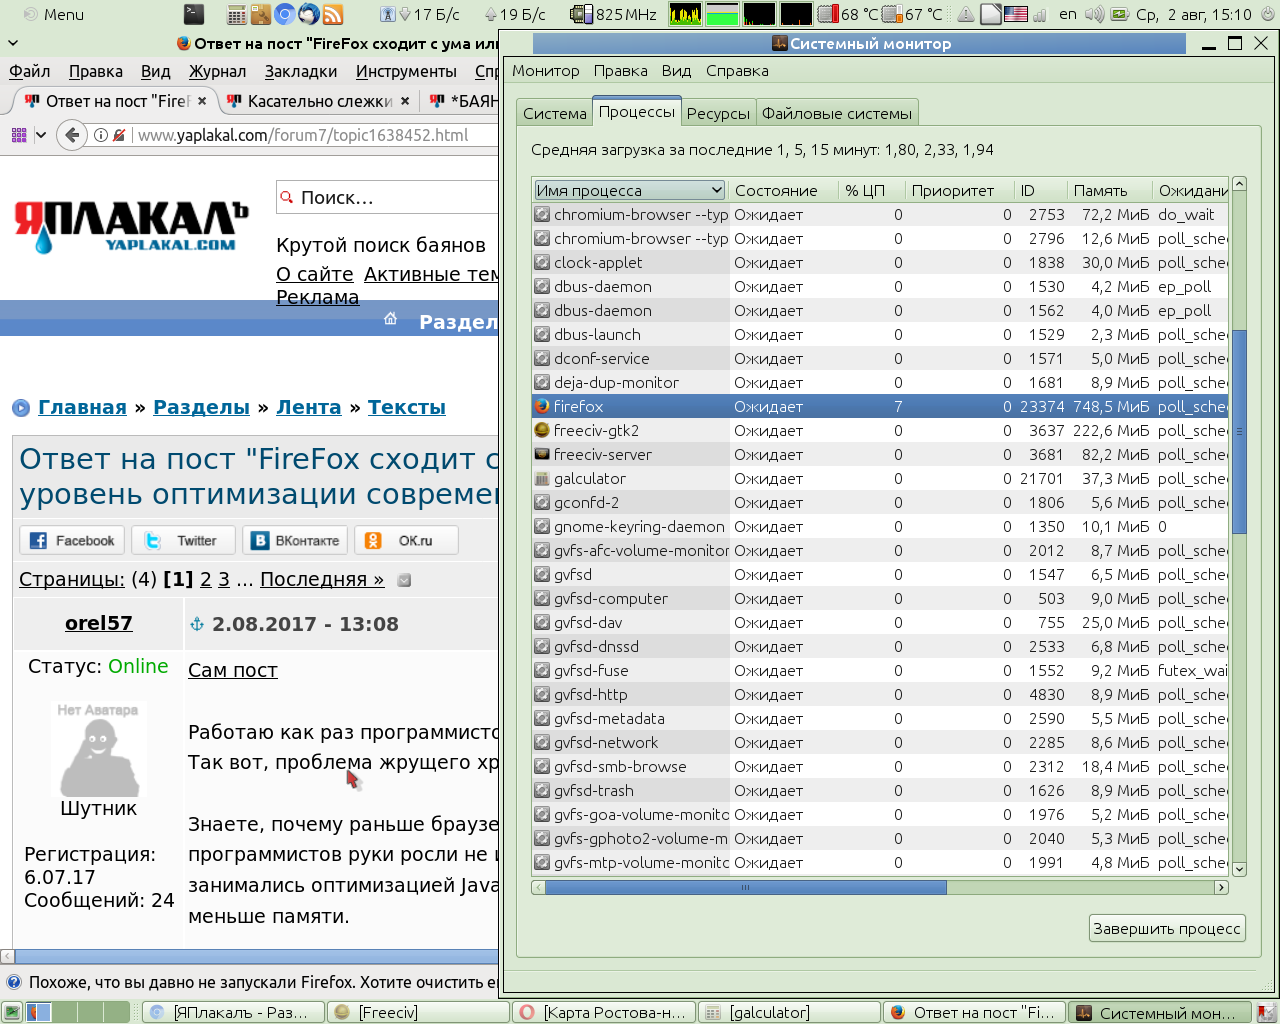The height and width of the screenshot is (1024, 1280).
Task: Select the 'freeciv-server' process row
Action: pos(880,454)
